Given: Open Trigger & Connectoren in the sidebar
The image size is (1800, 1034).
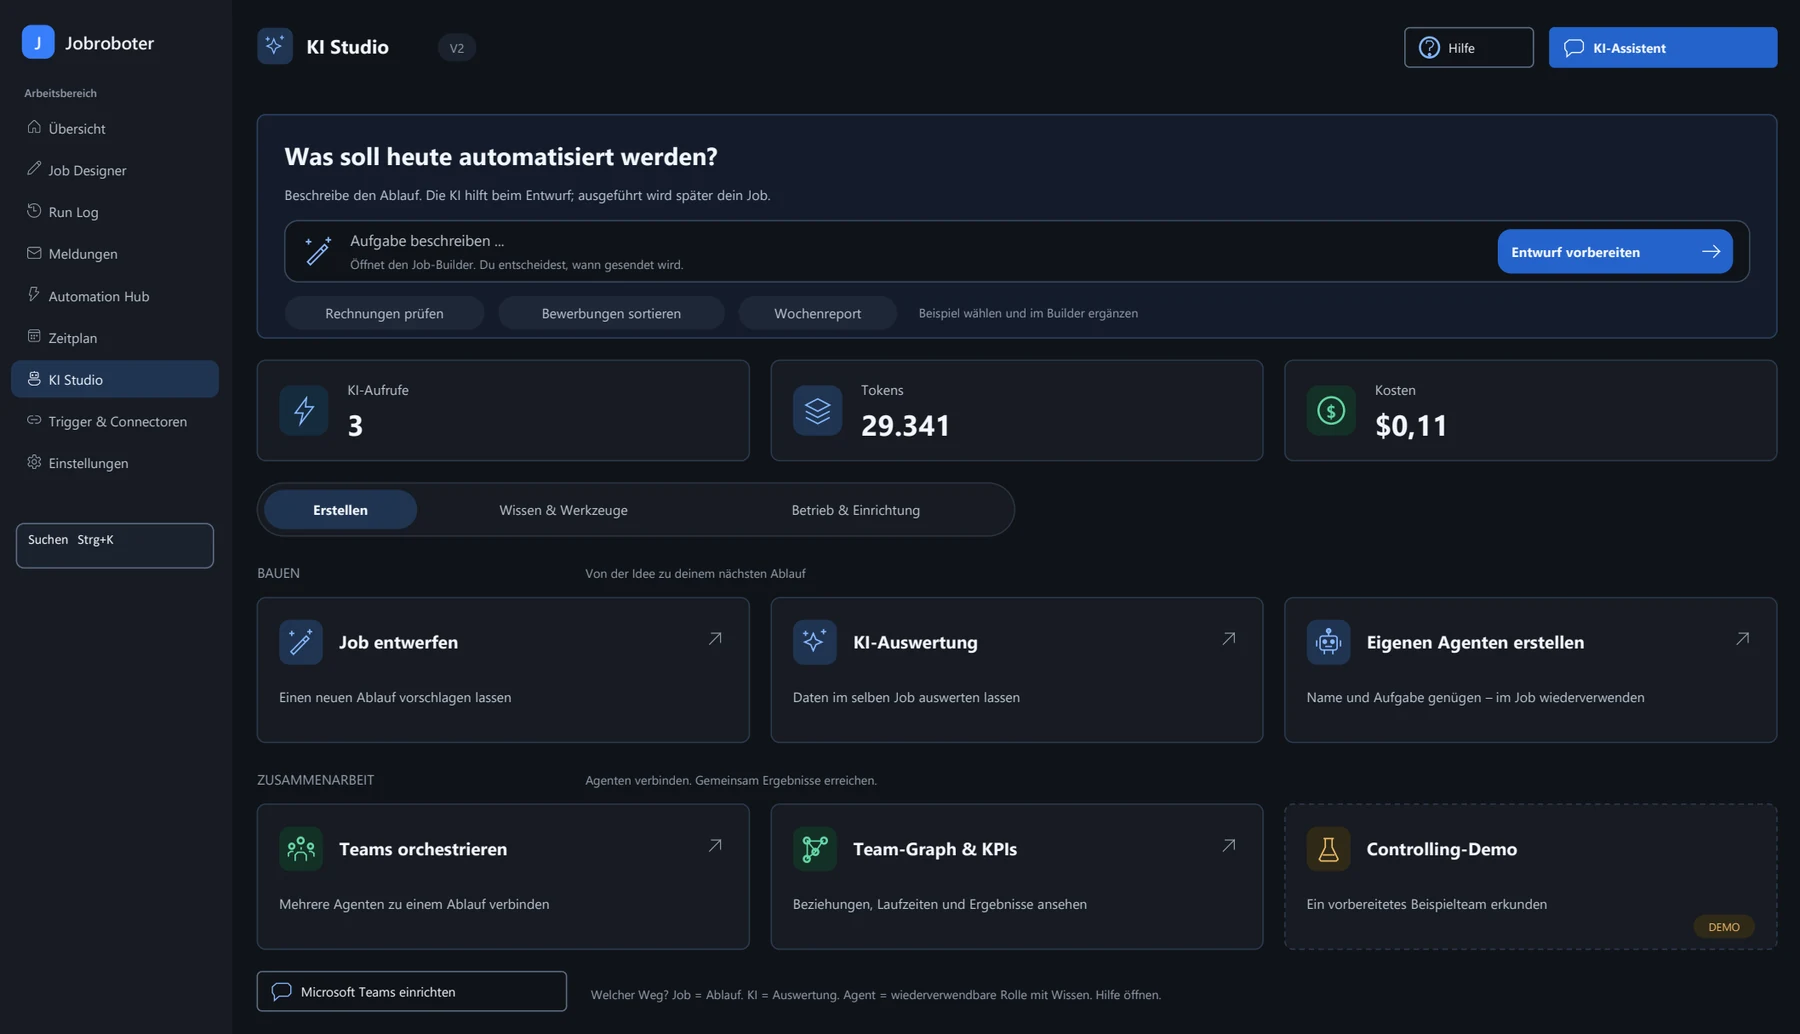Looking at the screenshot, I should click(115, 421).
